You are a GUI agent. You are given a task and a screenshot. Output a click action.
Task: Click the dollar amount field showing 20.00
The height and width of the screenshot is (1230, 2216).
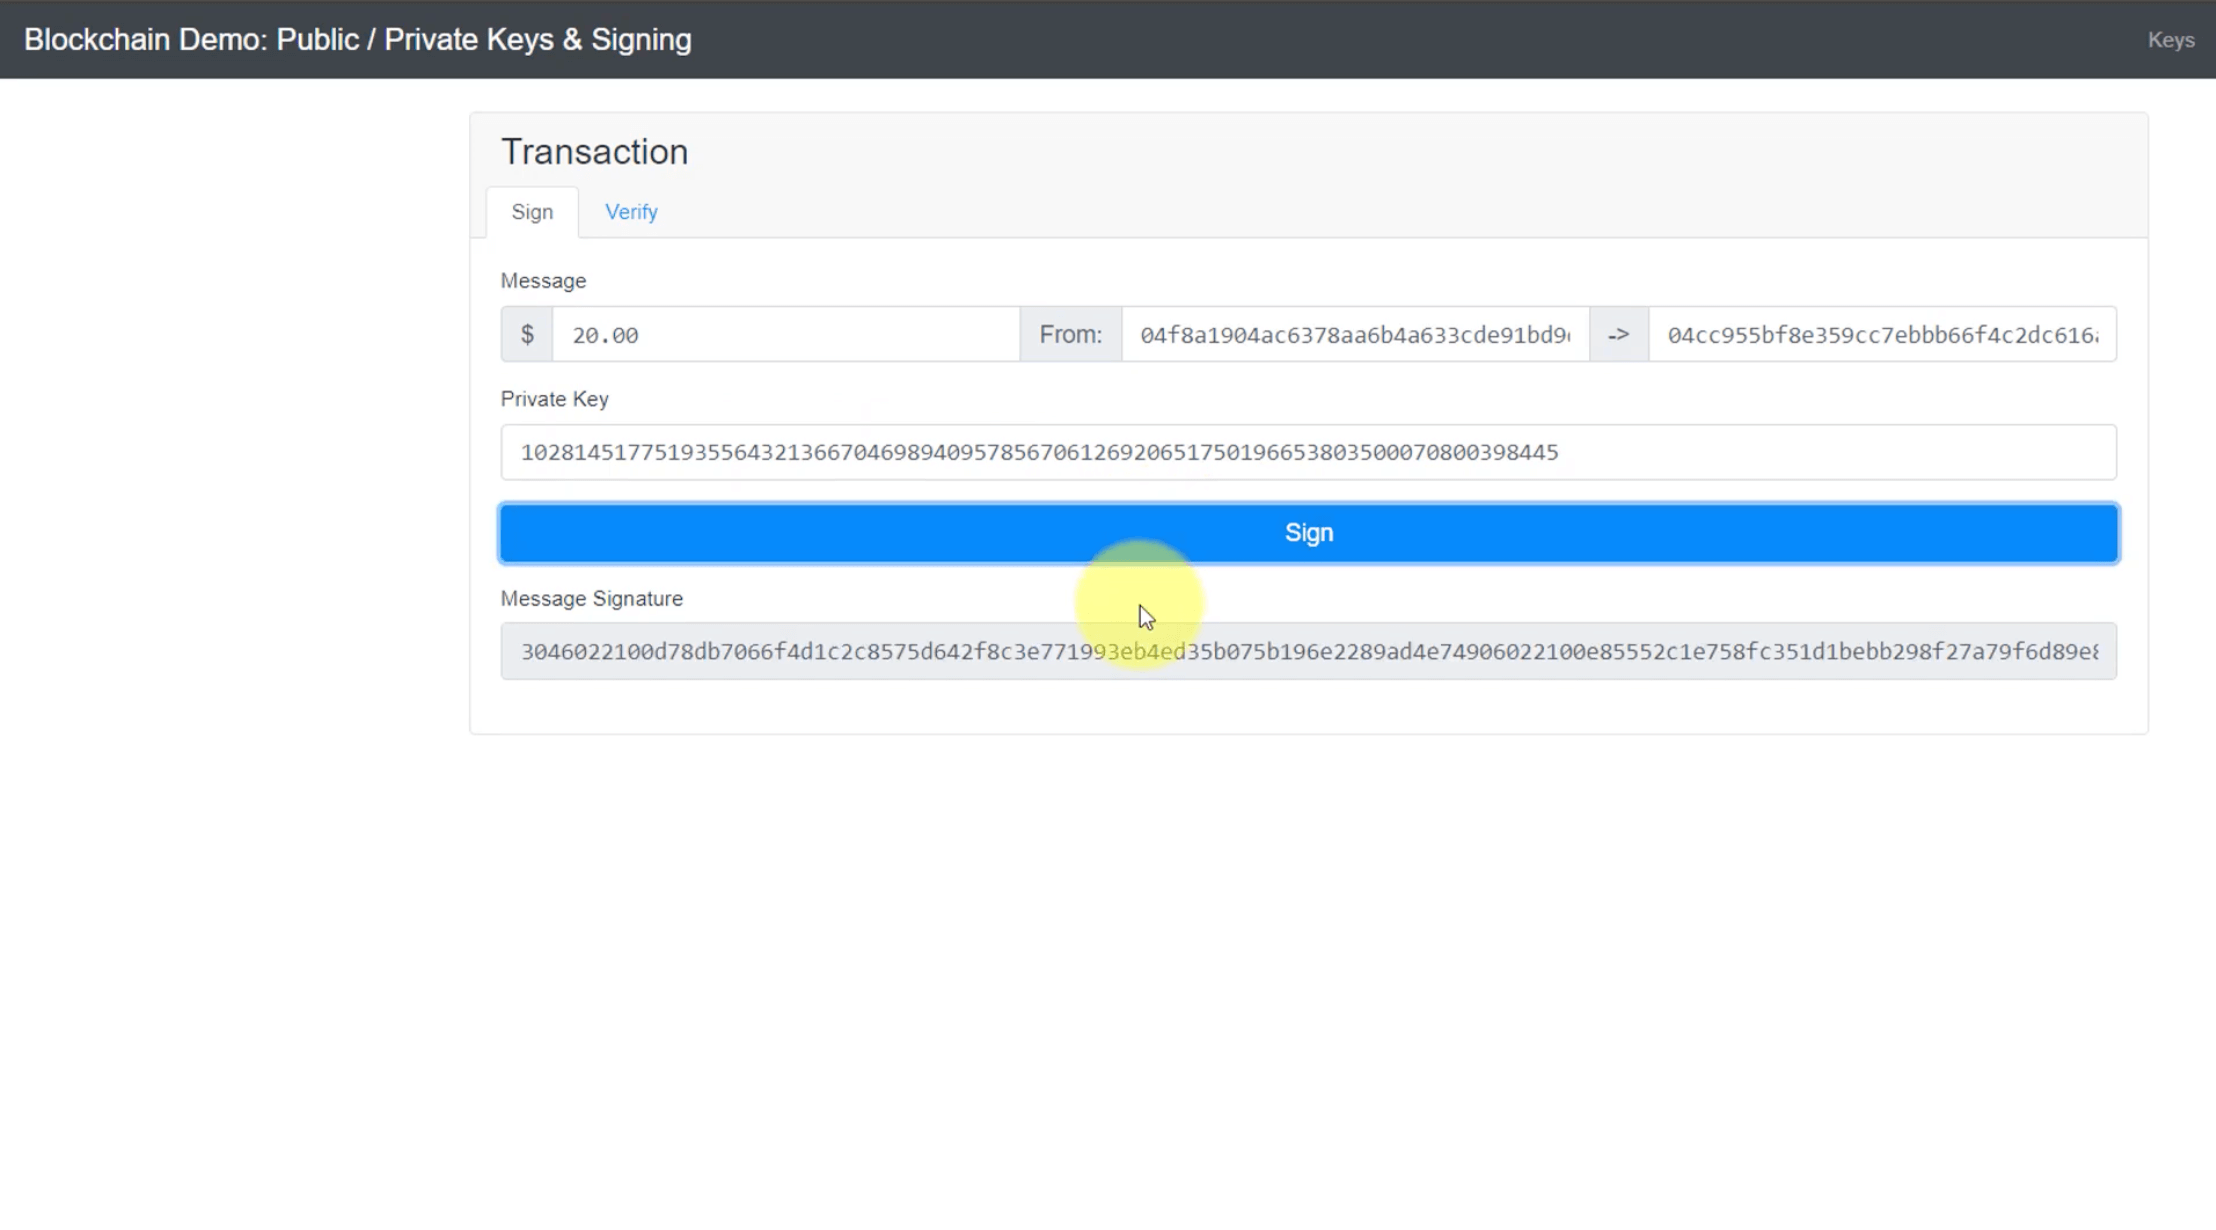point(786,335)
